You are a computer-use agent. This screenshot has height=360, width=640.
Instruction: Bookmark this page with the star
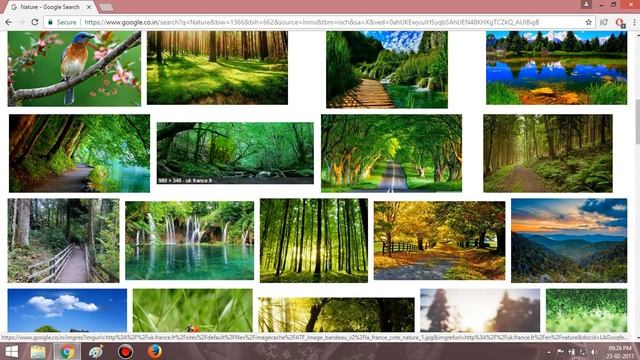point(588,22)
